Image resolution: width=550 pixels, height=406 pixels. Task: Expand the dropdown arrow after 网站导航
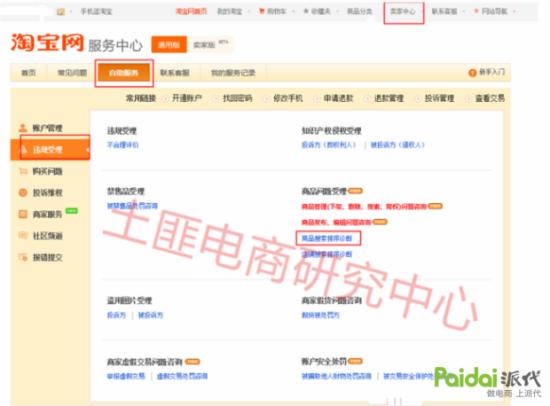pyautogui.click(x=514, y=12)
